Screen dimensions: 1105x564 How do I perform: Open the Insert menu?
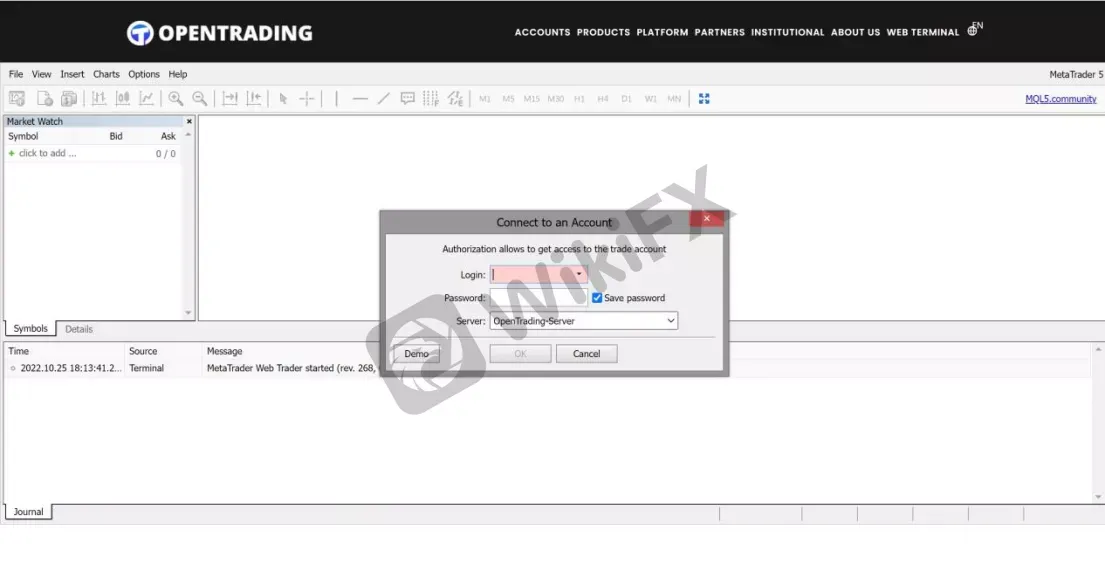72,74
